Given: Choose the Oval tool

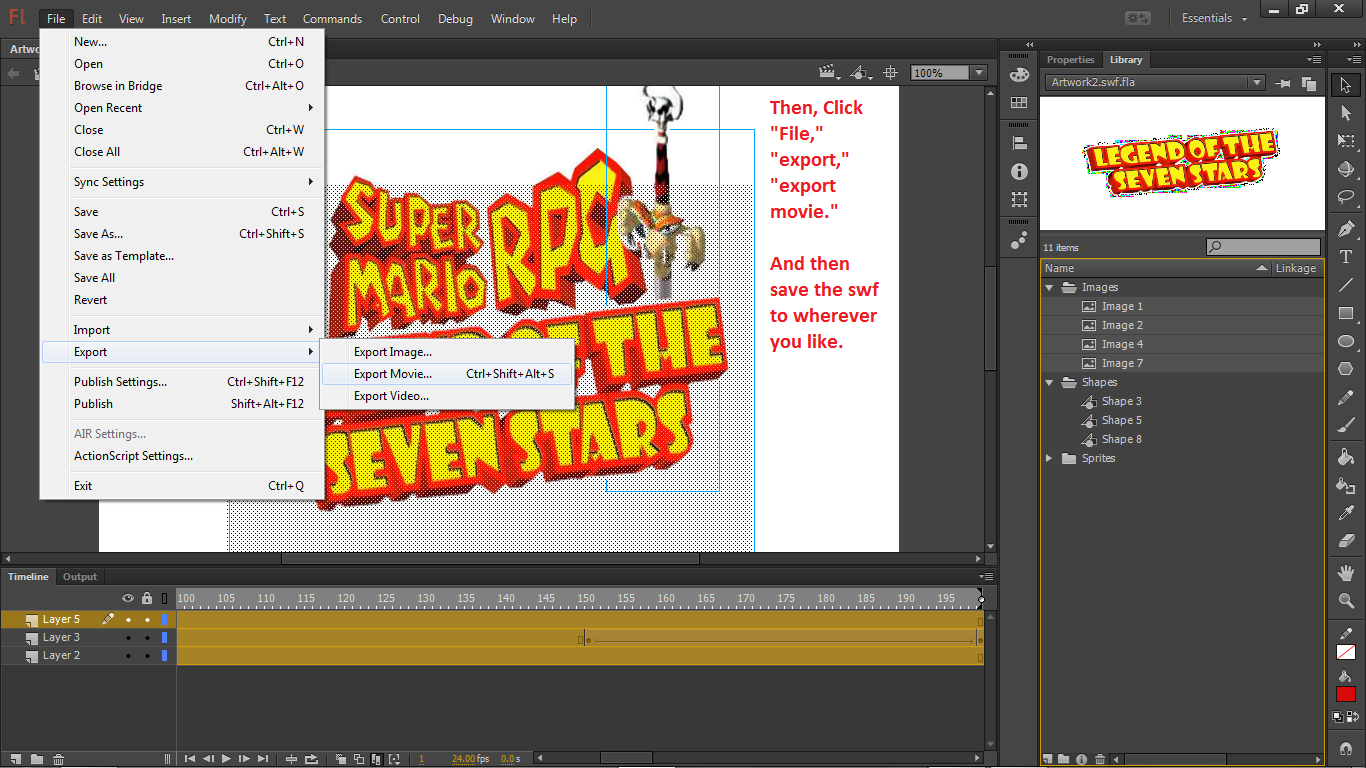Looking at the screenshot, I should point(1346,341).
